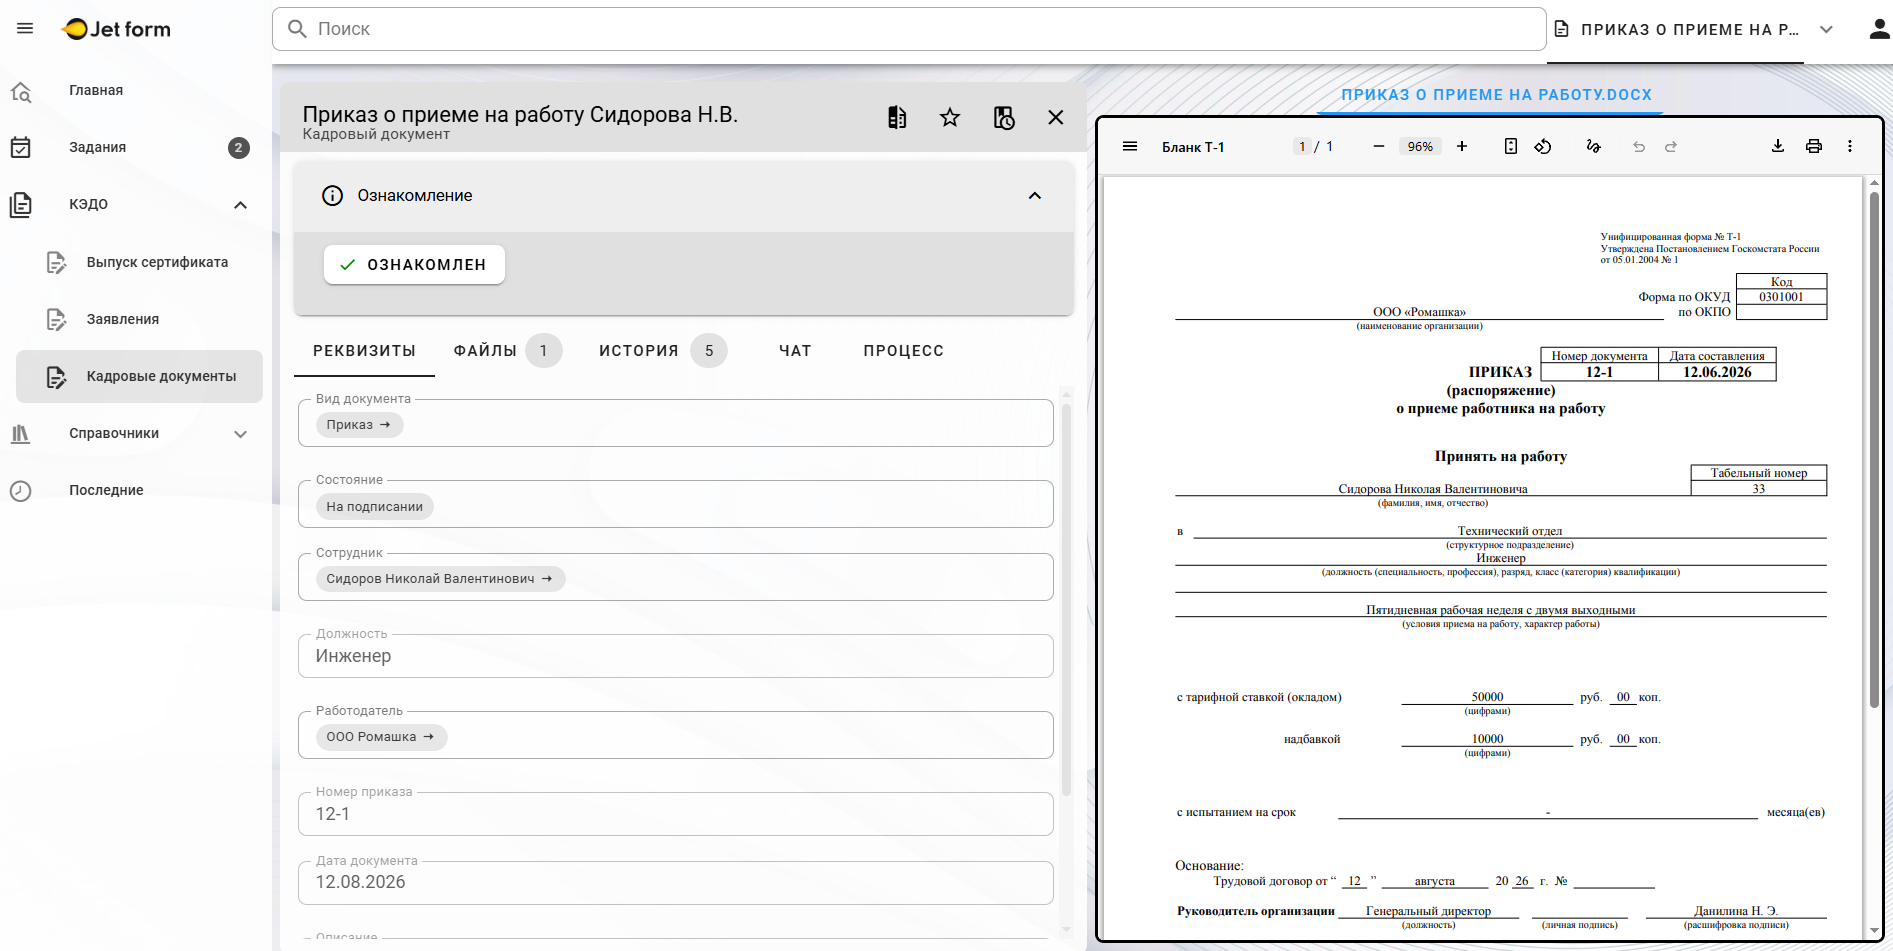Close the Приказ о приеме card
The width and height of the screenshot is (1893, 951).
click(1056, 118)
